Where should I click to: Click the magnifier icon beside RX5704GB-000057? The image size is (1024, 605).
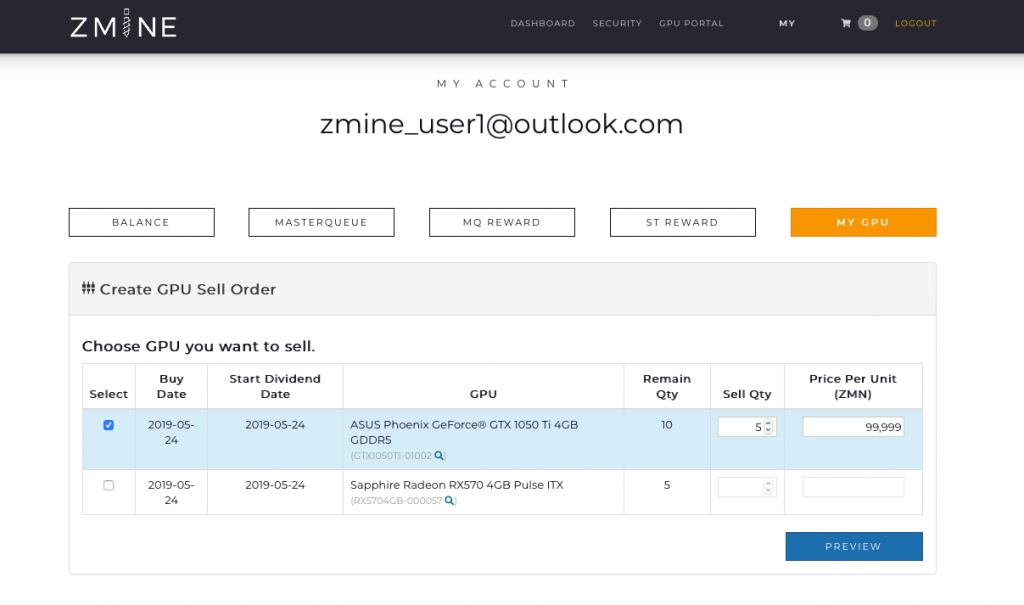(449, 500)
